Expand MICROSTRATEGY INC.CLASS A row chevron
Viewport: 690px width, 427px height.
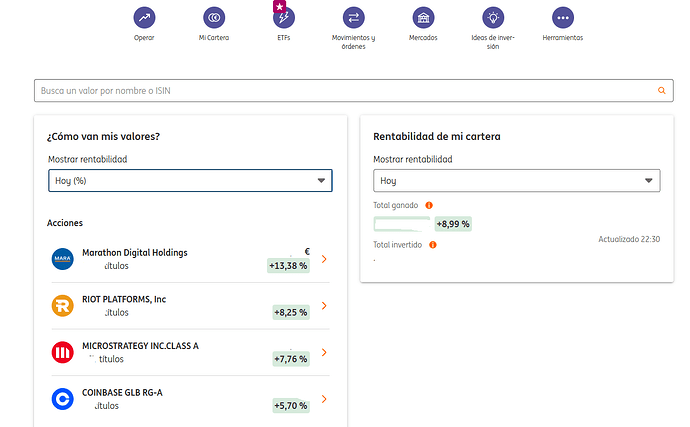coord(324,352)
